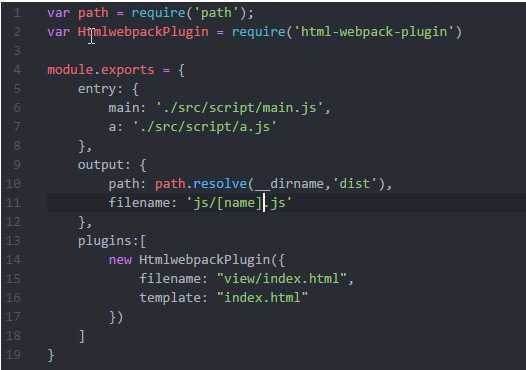Screen dimensions: 526x370
Task: Click the main: key on line 6
Action: pos(127,108)
